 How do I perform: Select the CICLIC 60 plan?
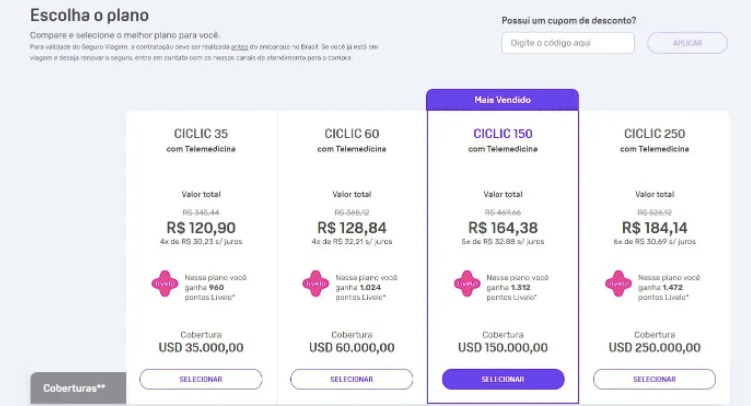pos(352,379)
